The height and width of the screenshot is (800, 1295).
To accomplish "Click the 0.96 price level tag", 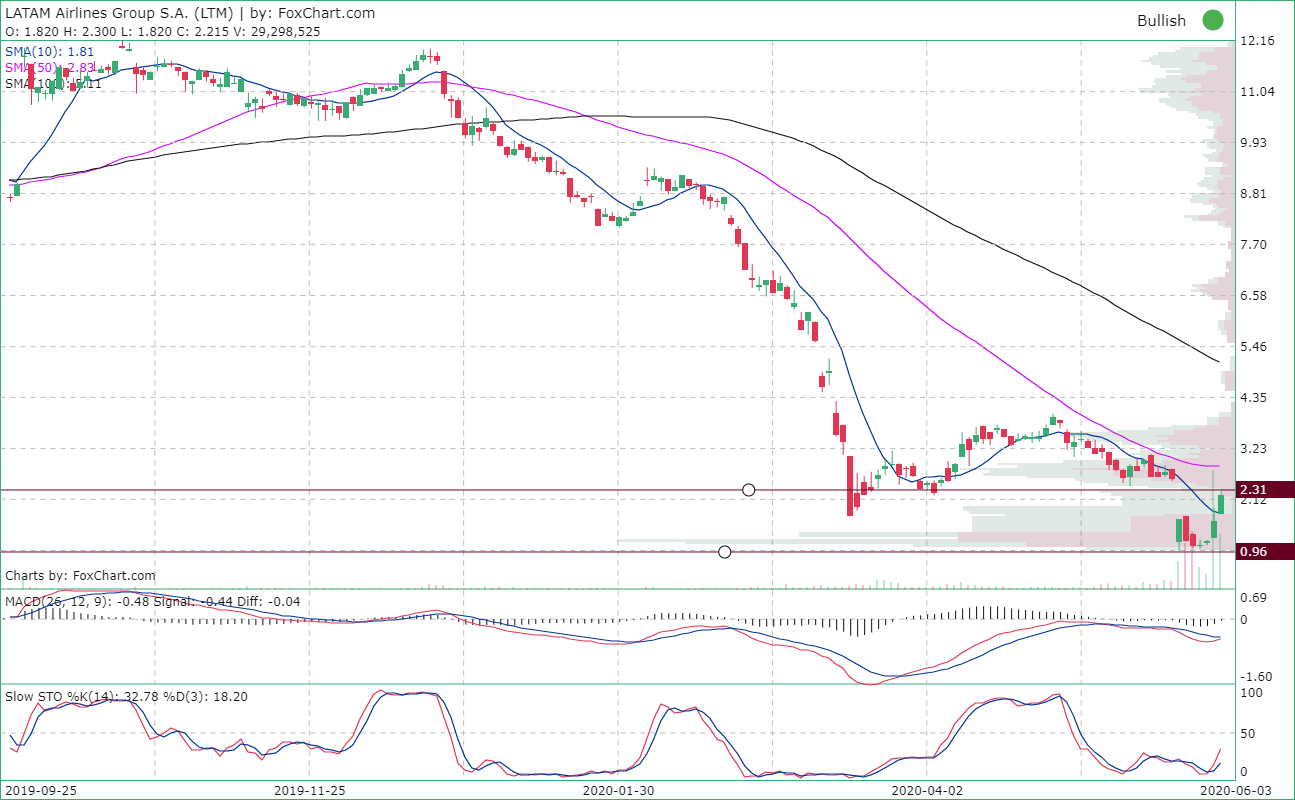I will tap(1265, 551).
